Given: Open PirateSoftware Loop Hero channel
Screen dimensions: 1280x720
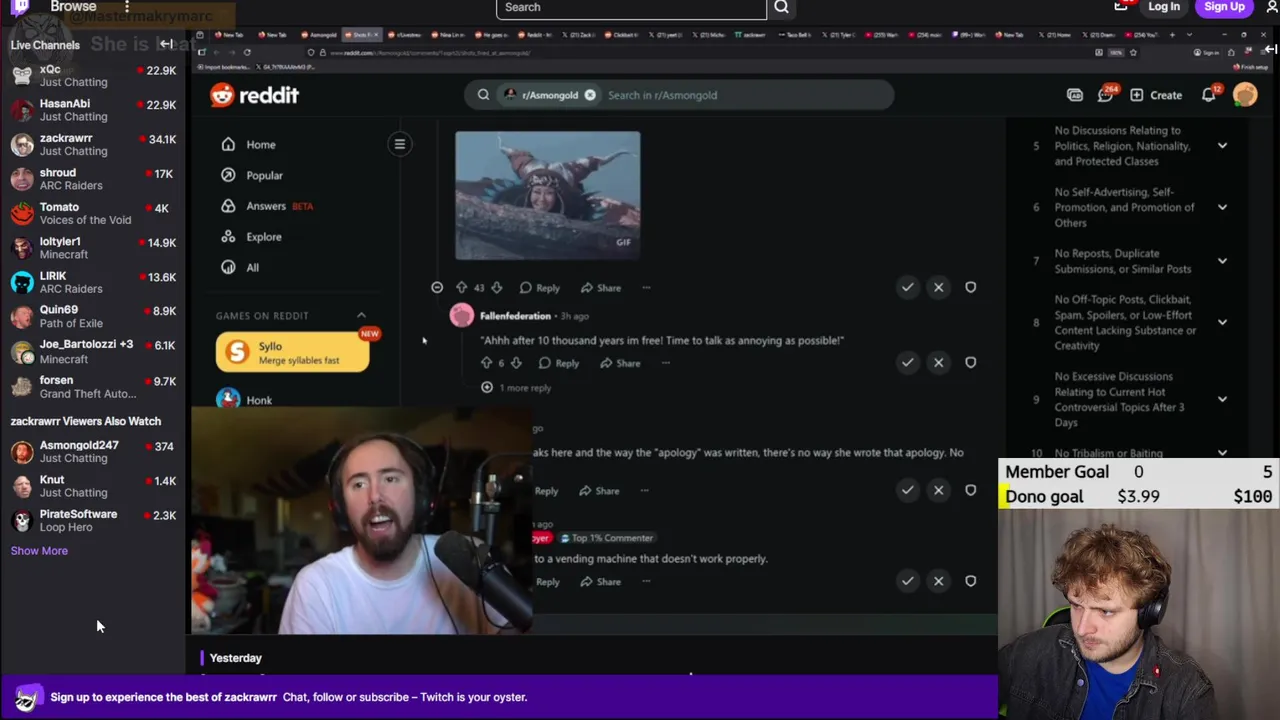Looking at the screenshot, I should pos(92,521).
